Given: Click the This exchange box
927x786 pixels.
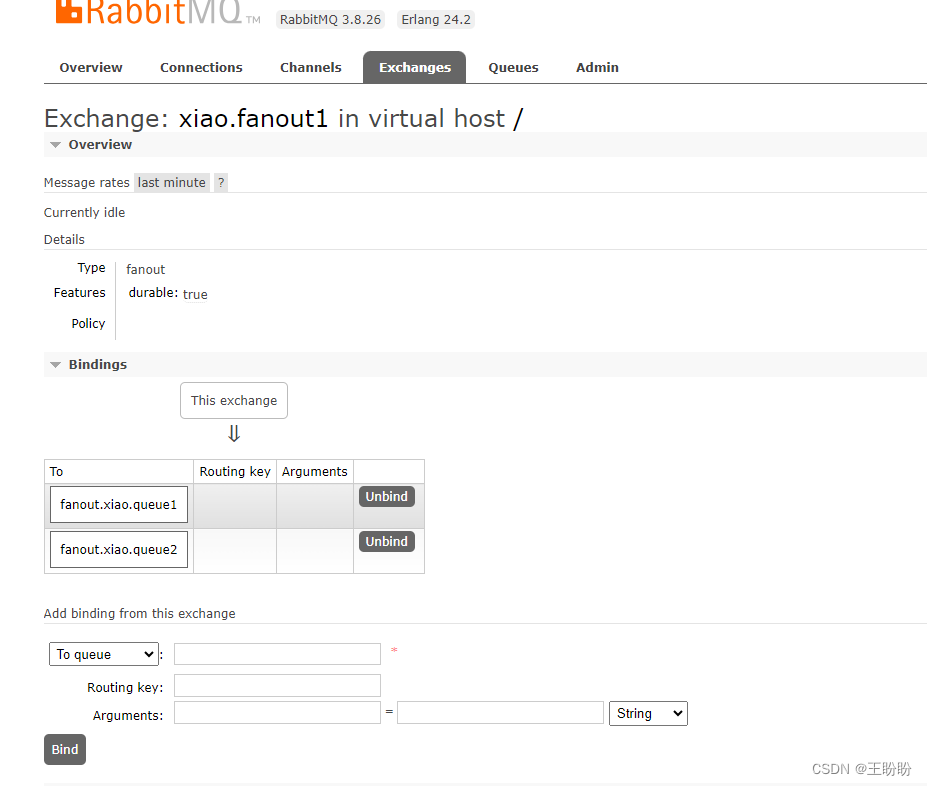Looking at the screenshot, I should tap(234, 401).
